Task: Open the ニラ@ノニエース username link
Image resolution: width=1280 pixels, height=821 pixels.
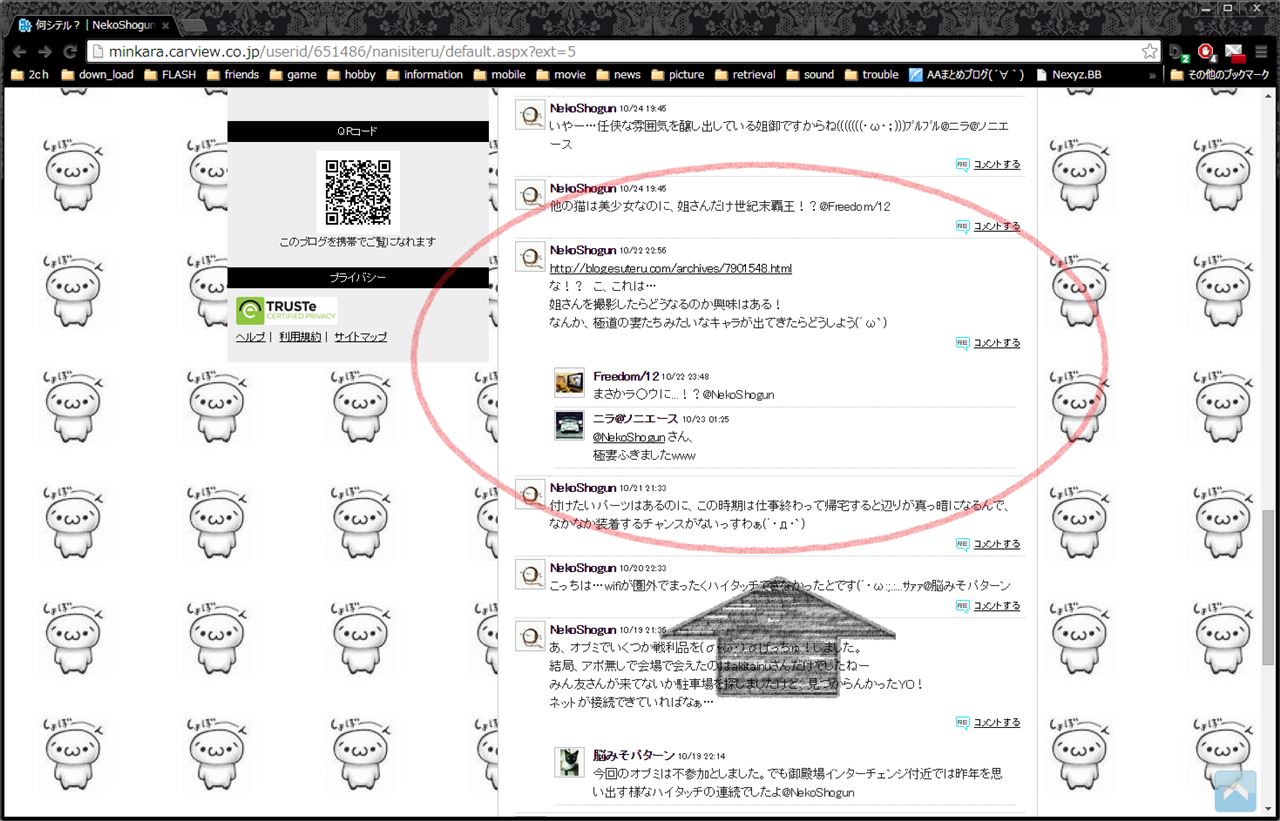Action: 635,418
